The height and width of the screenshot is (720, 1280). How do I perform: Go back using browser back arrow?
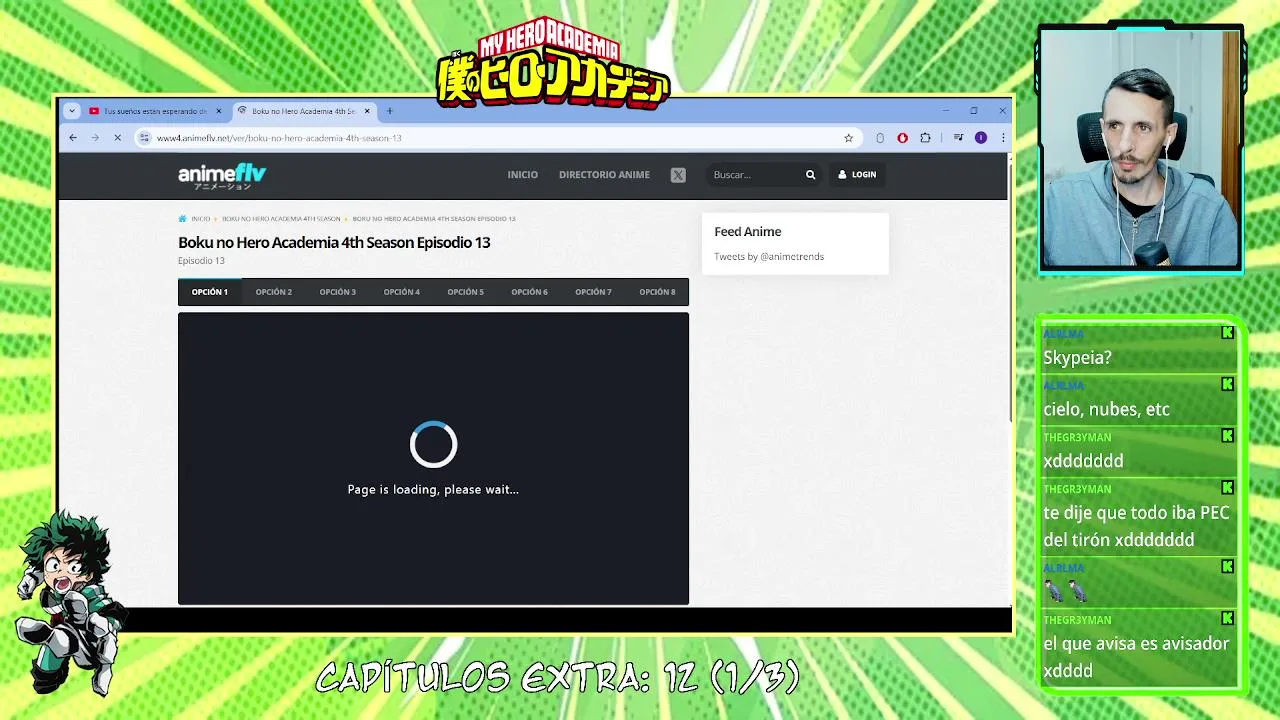73,138
